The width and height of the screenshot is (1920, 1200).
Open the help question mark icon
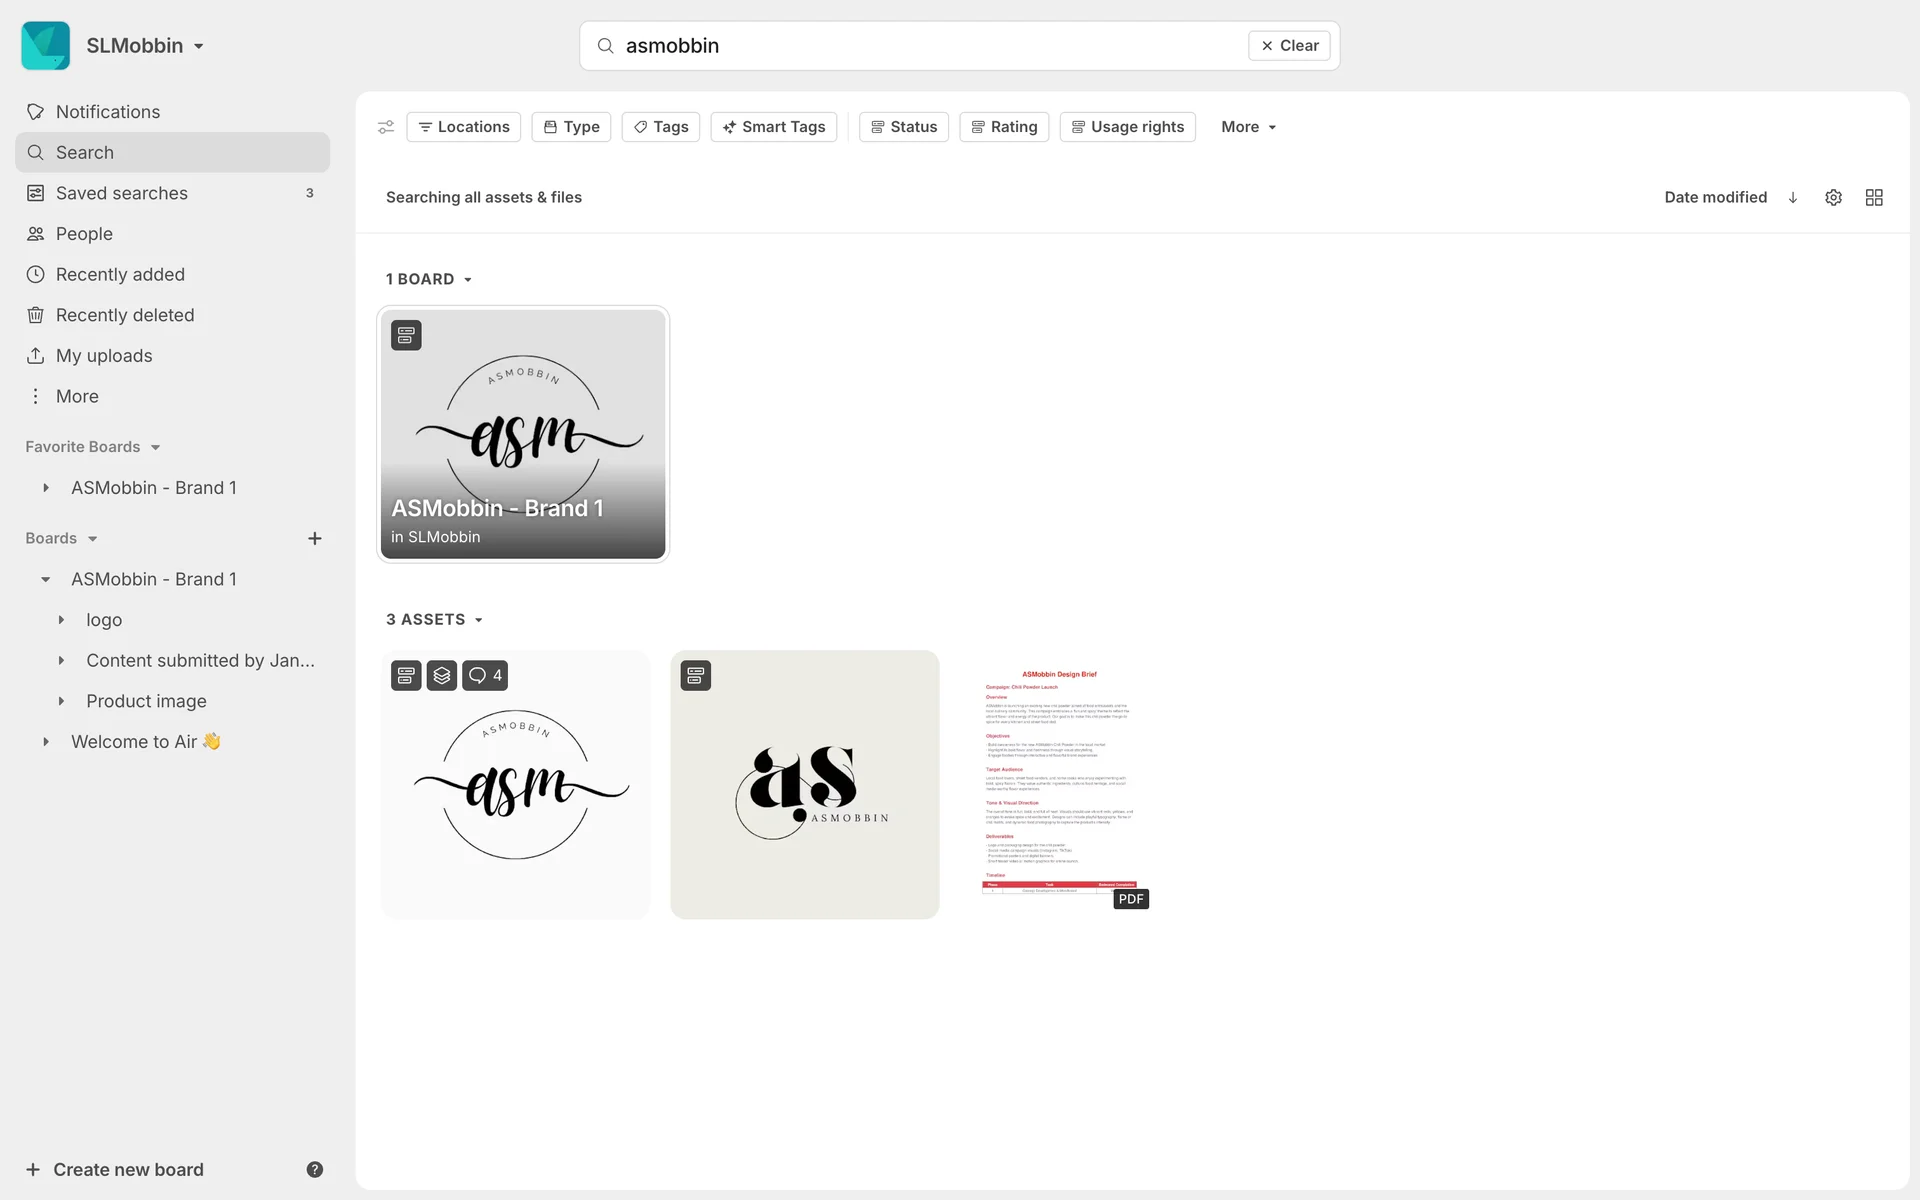[314, 1169]
